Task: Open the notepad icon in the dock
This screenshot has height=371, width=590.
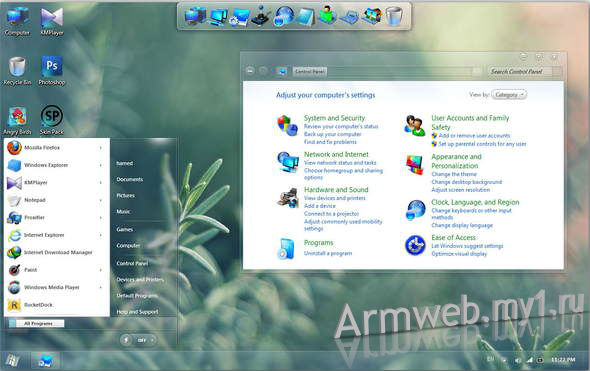Action: (x=305, y=17)
